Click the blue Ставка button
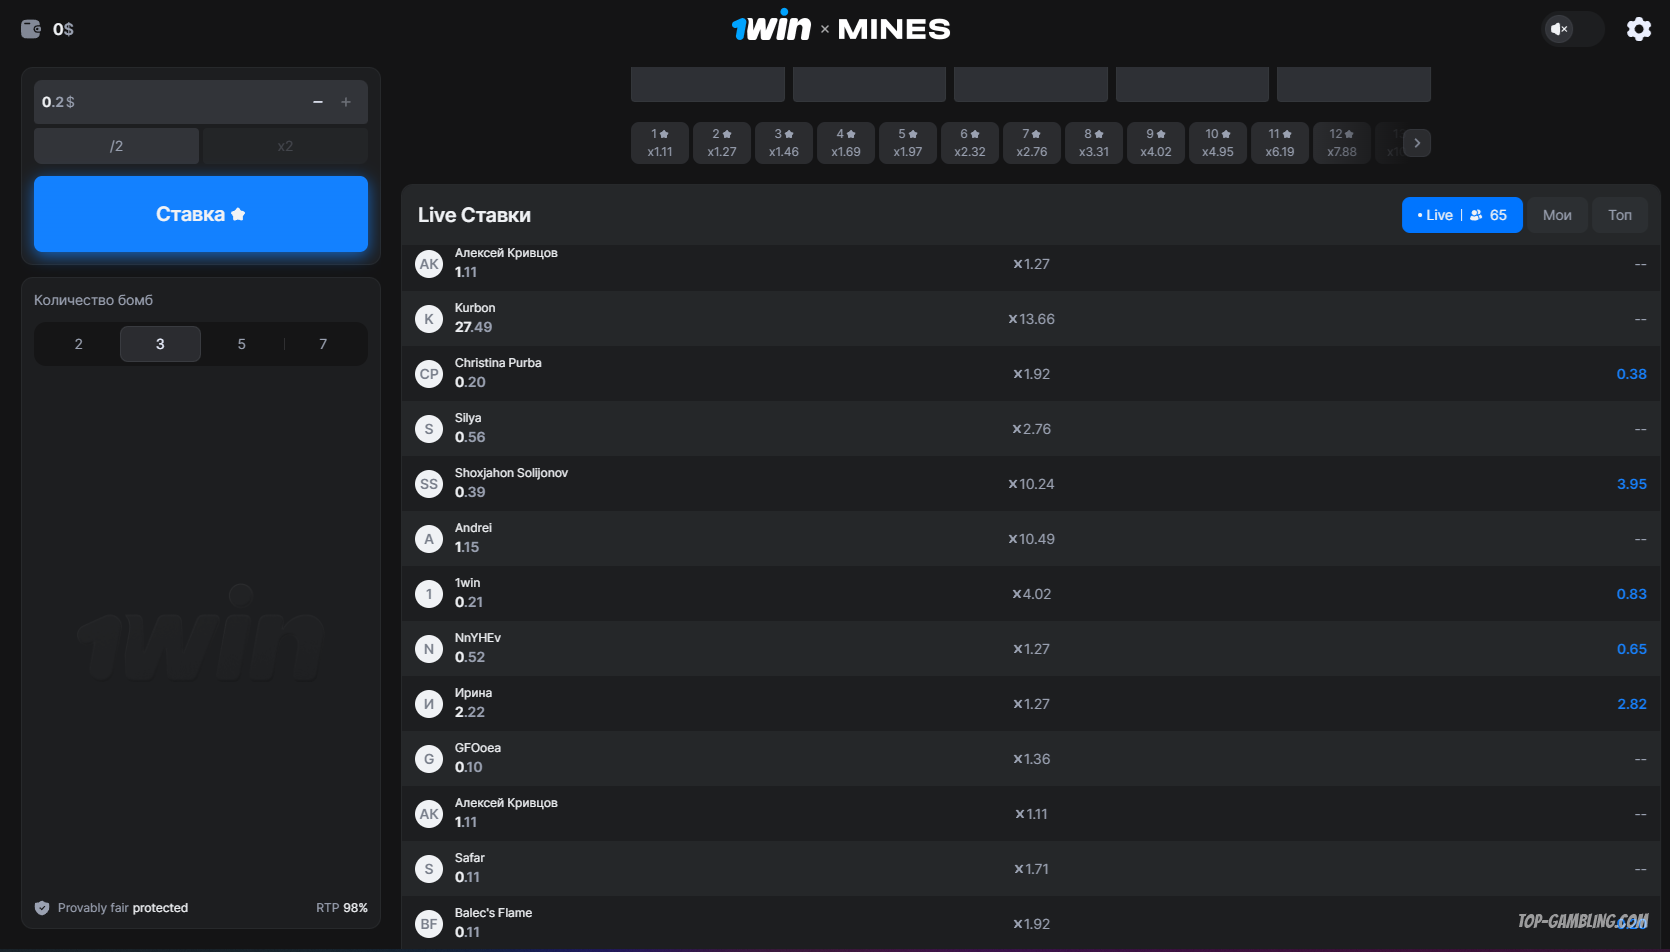Viewport: 1670px width, 952px height. [201, 214]
